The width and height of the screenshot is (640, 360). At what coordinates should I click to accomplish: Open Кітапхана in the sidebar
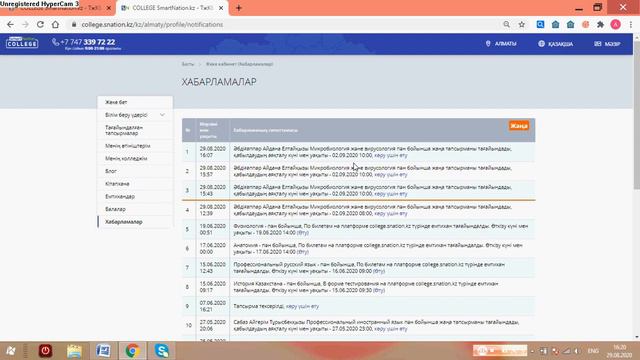pos(117,184)
